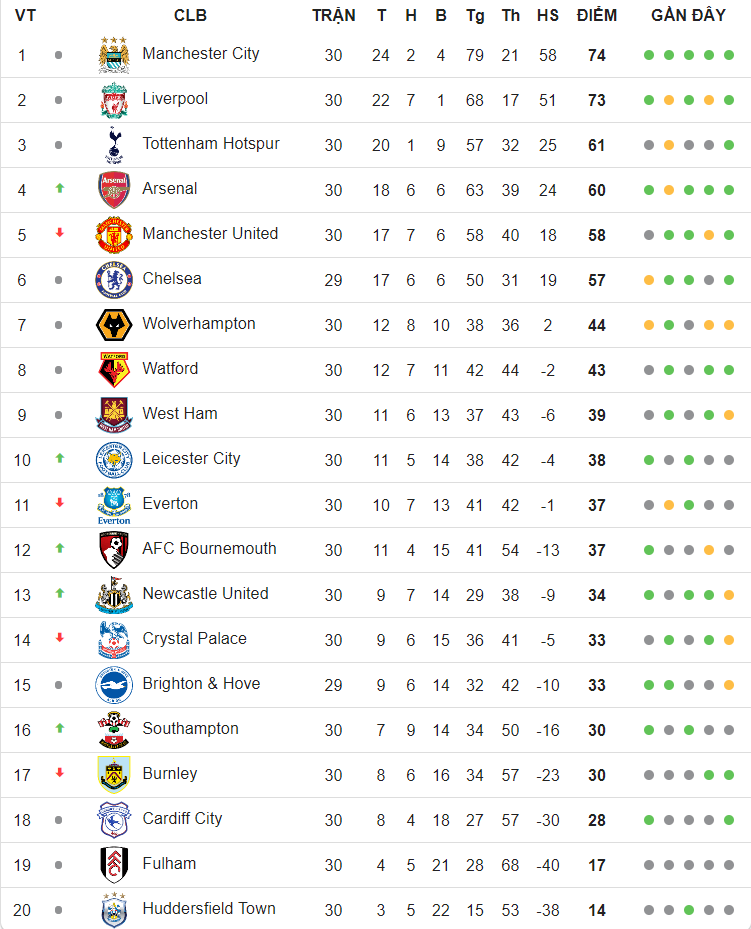This screenshot has height=929, width=751.
Task: Sort by the TRẬN column header
Action: [x=333, y=15]
